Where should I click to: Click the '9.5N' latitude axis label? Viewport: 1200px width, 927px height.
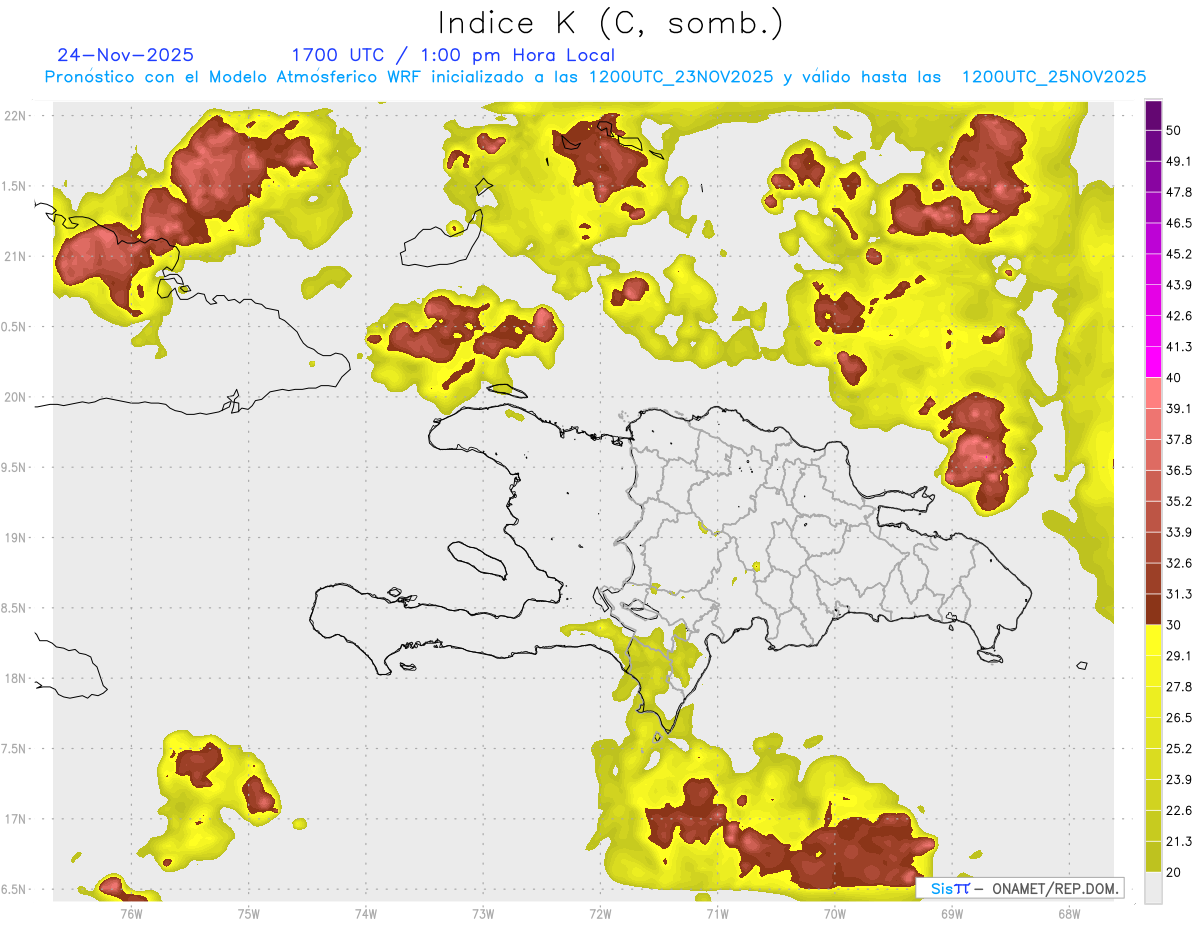click(14, 467)
